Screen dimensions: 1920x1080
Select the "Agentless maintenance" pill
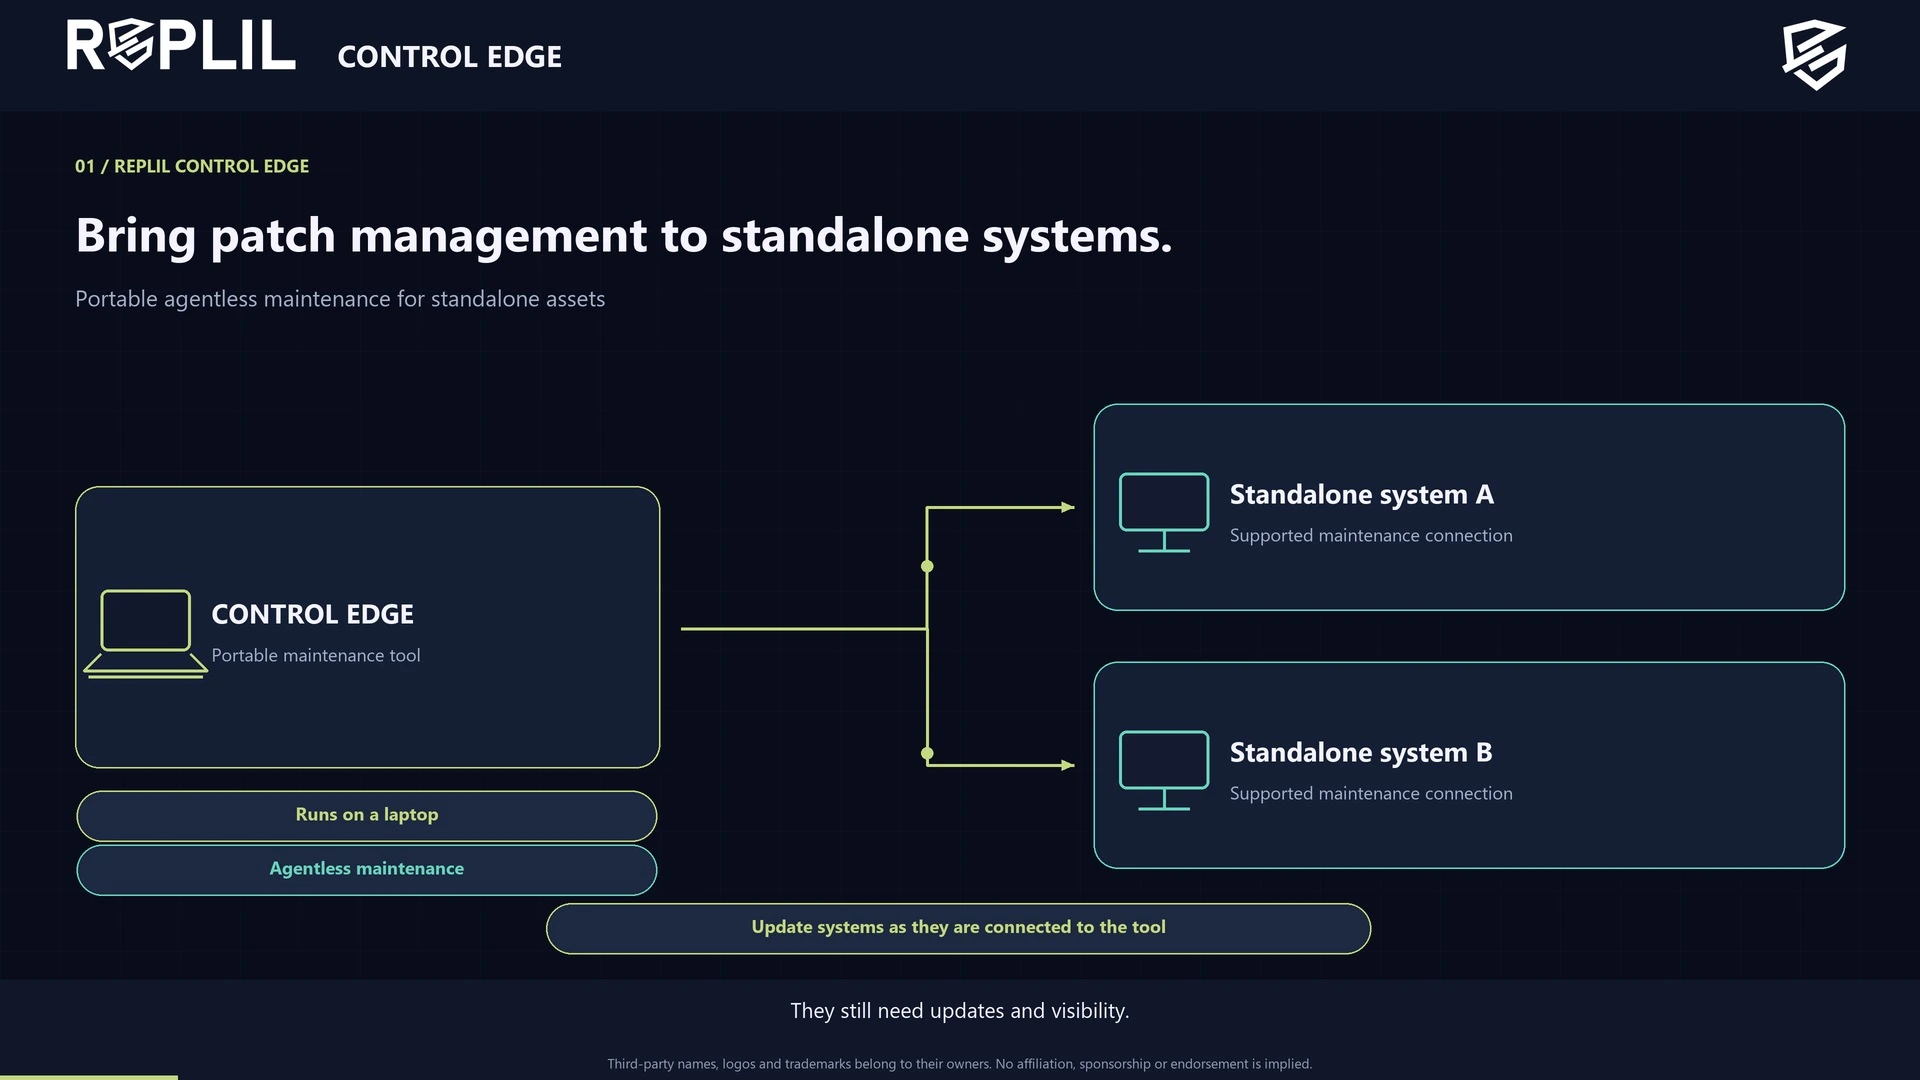tap(367, 870)
